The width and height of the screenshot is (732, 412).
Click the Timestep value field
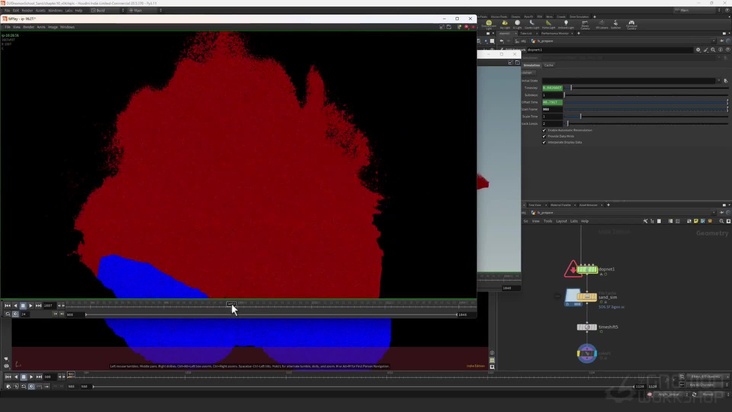pyautogui.click(x=553, y=88)
